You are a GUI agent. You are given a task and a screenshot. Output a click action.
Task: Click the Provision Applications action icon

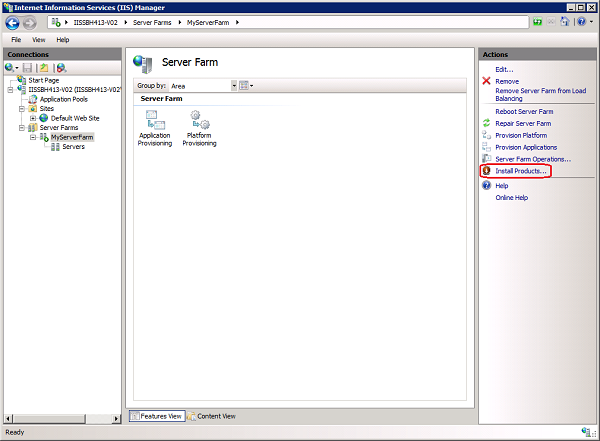click(x=486, y=147)
